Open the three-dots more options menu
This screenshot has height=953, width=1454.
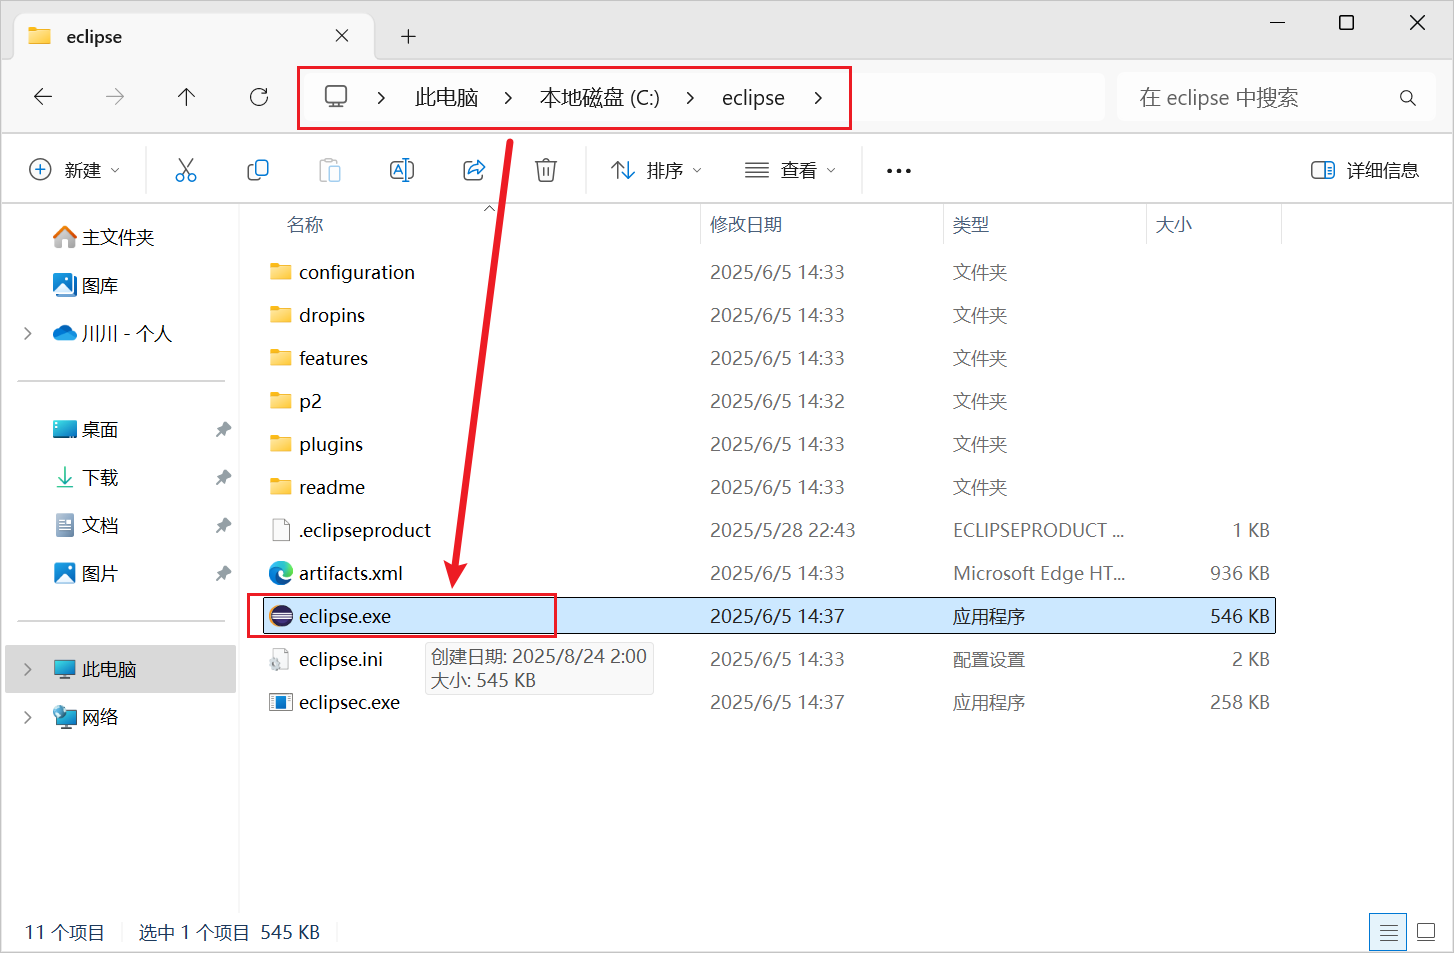[899, 171]
